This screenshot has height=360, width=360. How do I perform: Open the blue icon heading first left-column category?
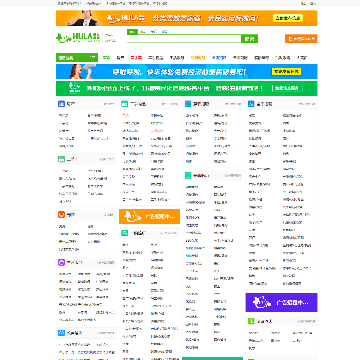61,104
